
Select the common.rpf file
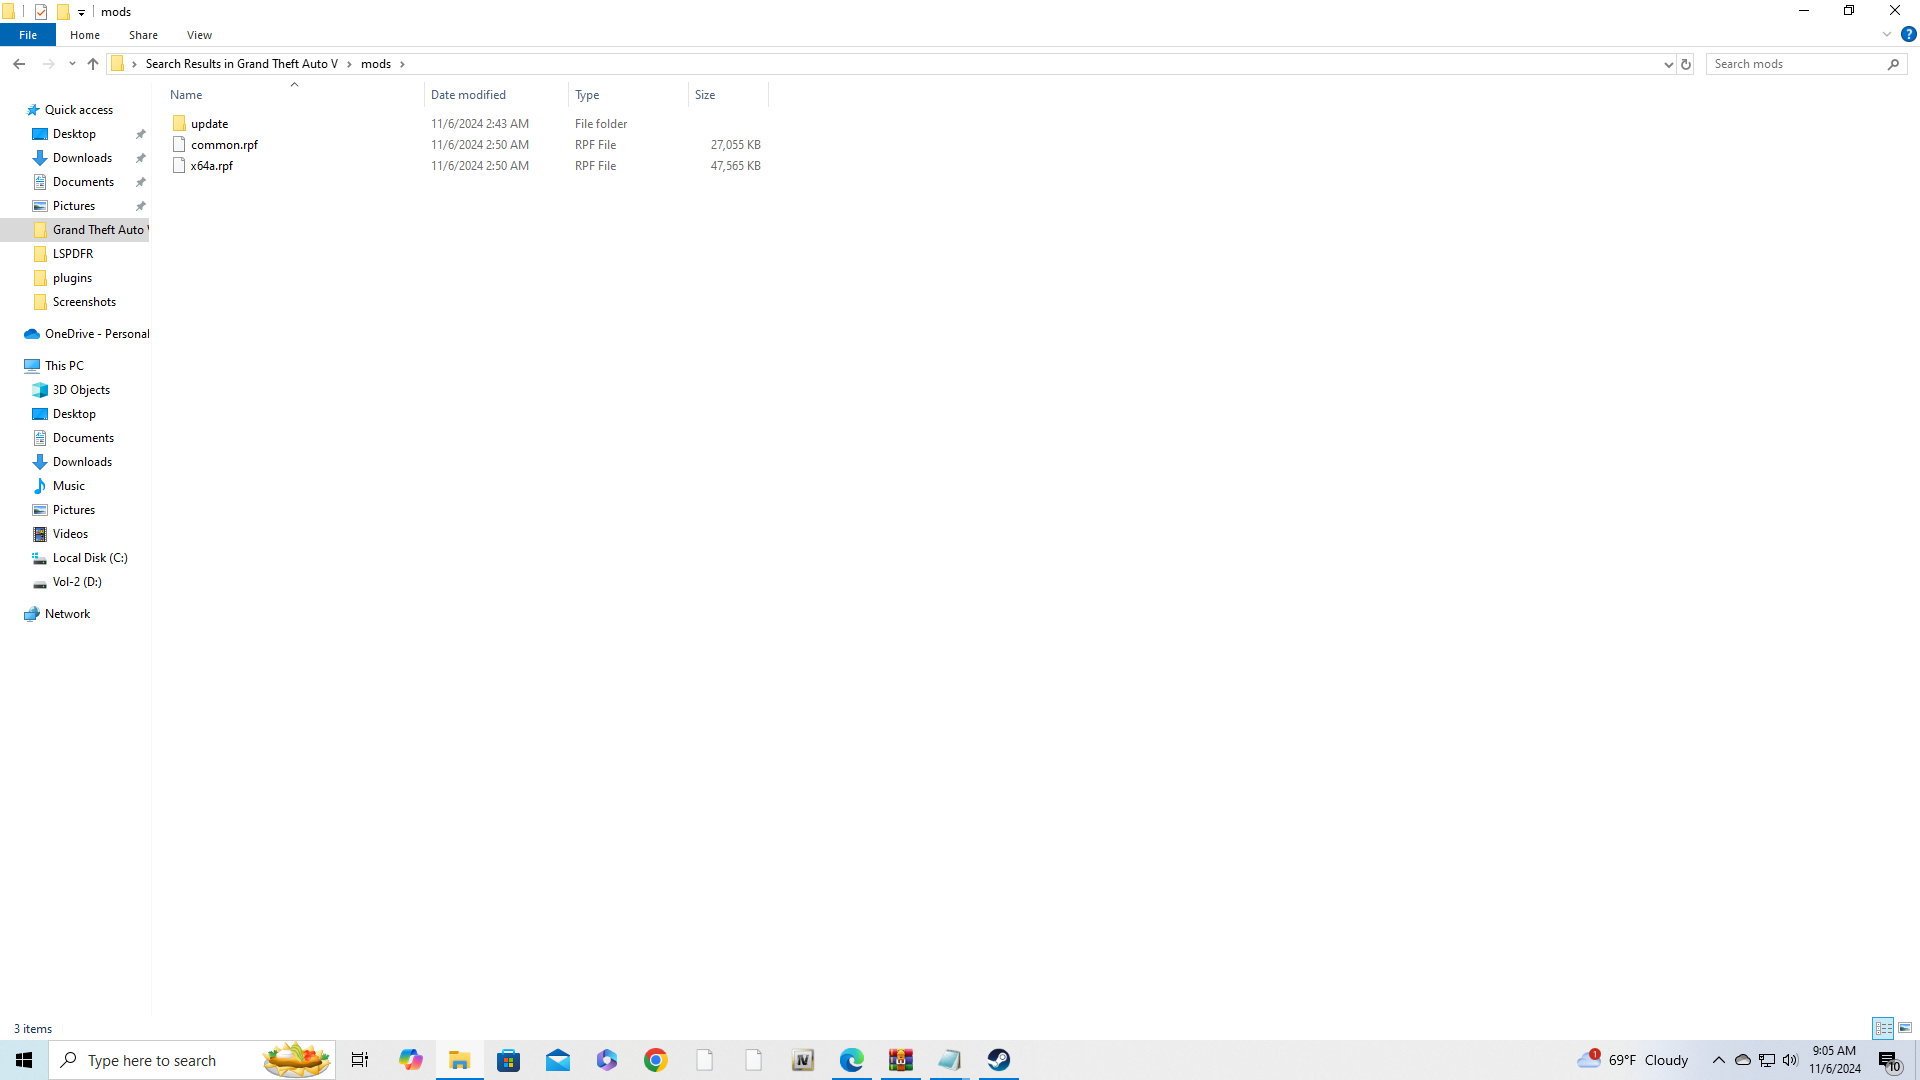[x=224, y=145]
